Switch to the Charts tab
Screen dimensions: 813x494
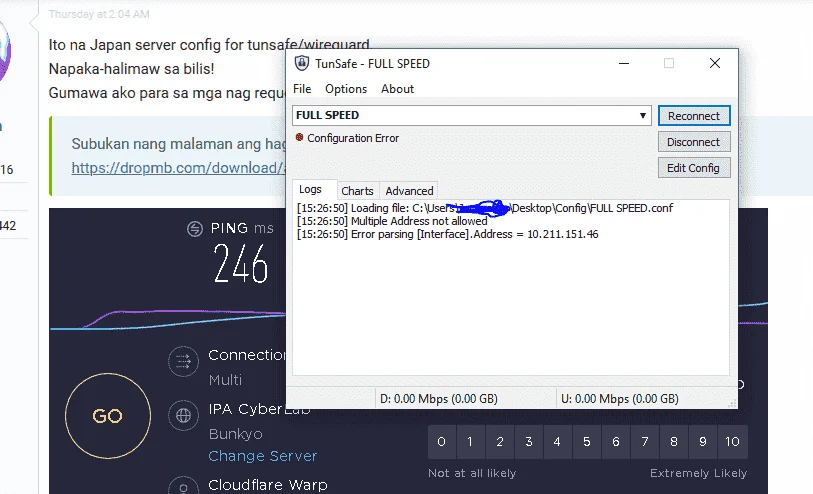(x=357, y=191)
